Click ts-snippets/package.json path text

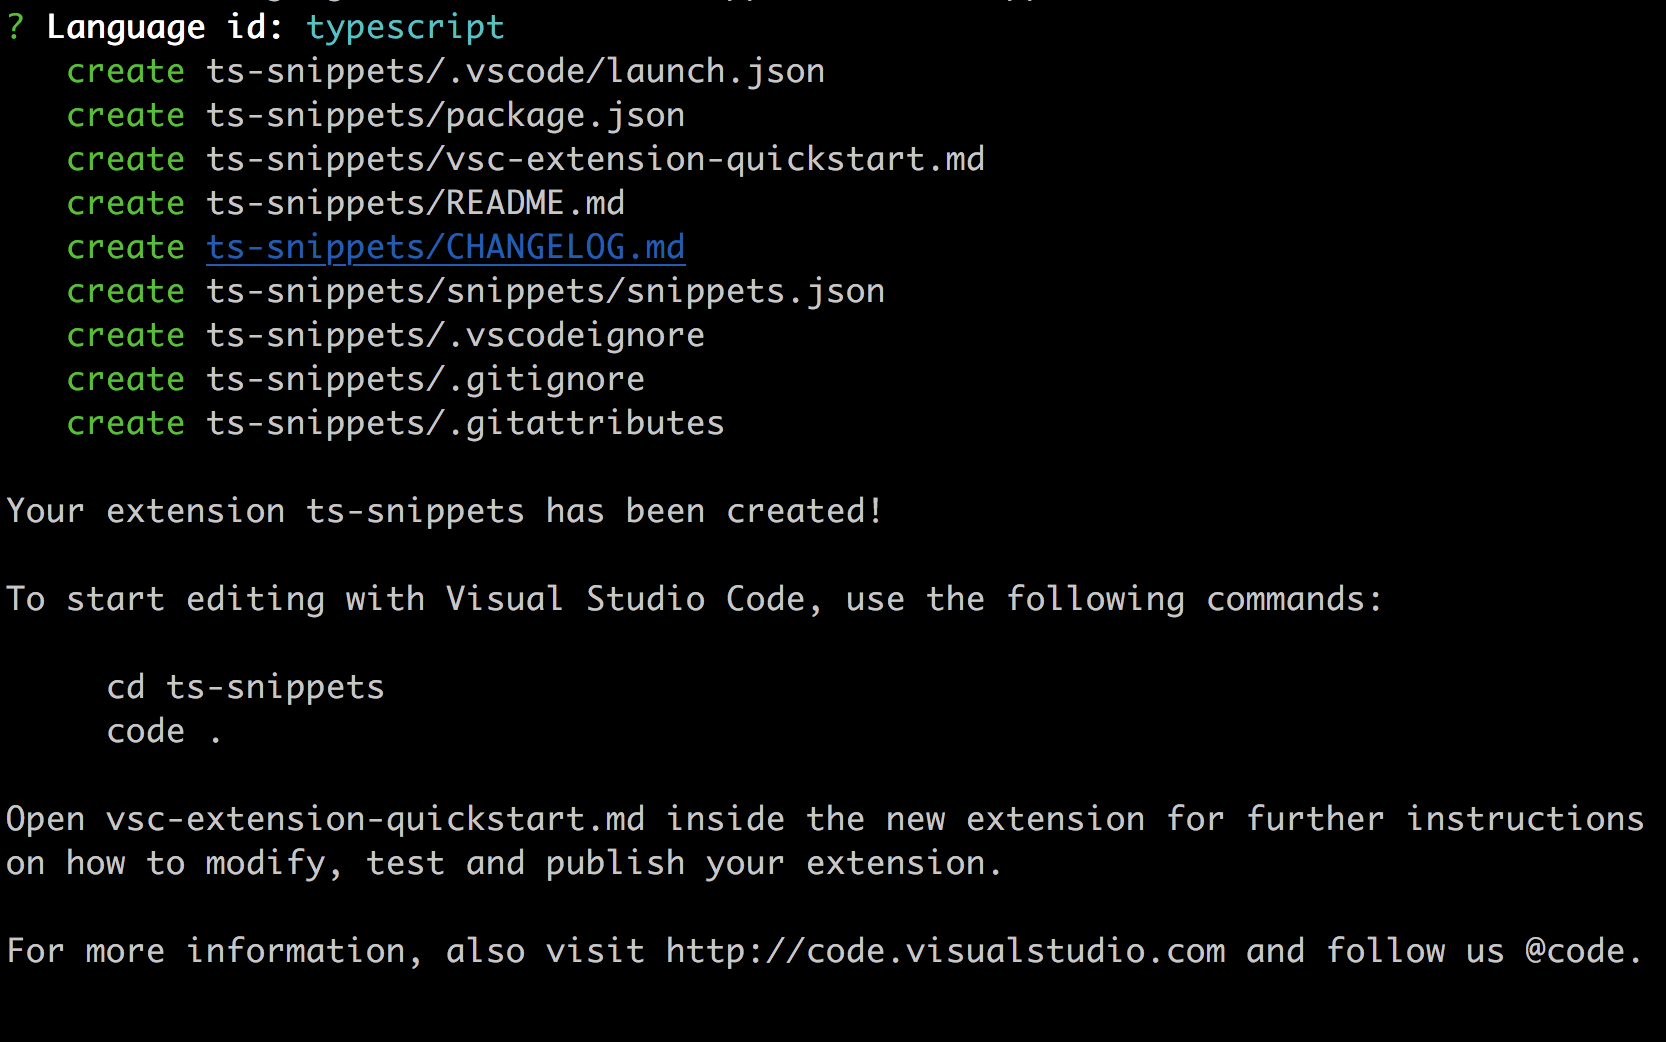click(x=445, y=115)
